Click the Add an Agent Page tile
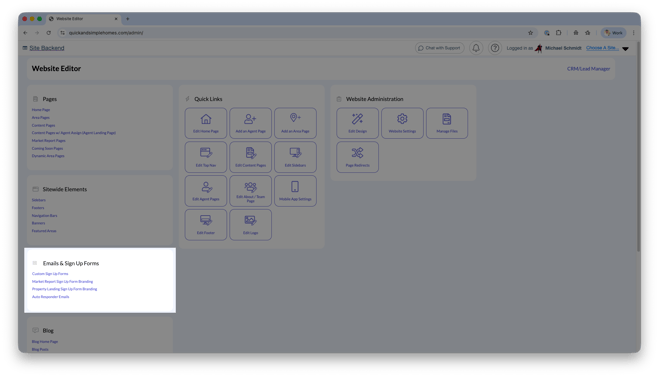 coord(250,123)
